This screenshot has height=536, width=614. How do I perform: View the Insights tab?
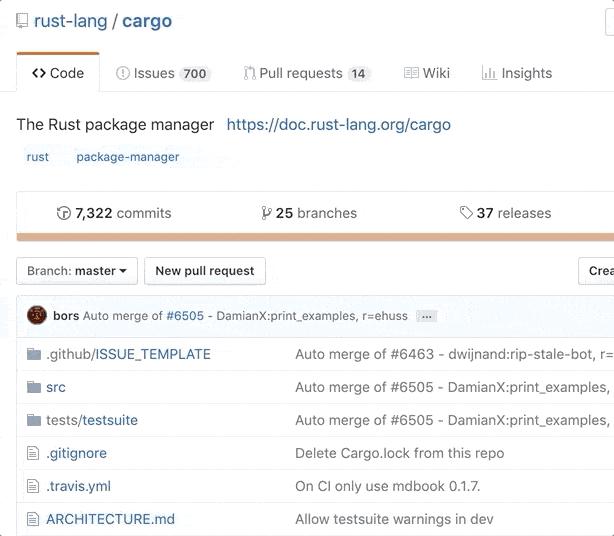click(x=517, y=73)
